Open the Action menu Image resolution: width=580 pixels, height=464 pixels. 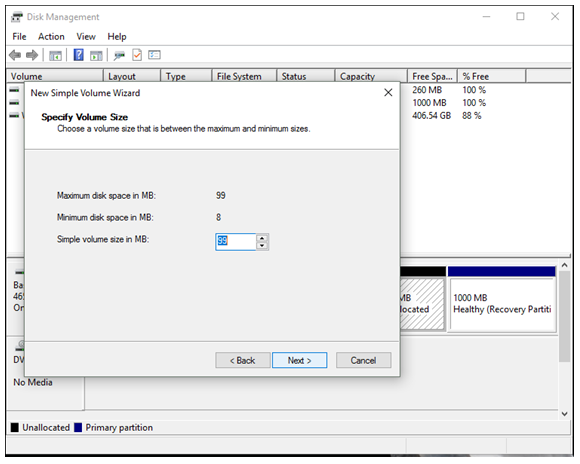click(x=51, y=37)
